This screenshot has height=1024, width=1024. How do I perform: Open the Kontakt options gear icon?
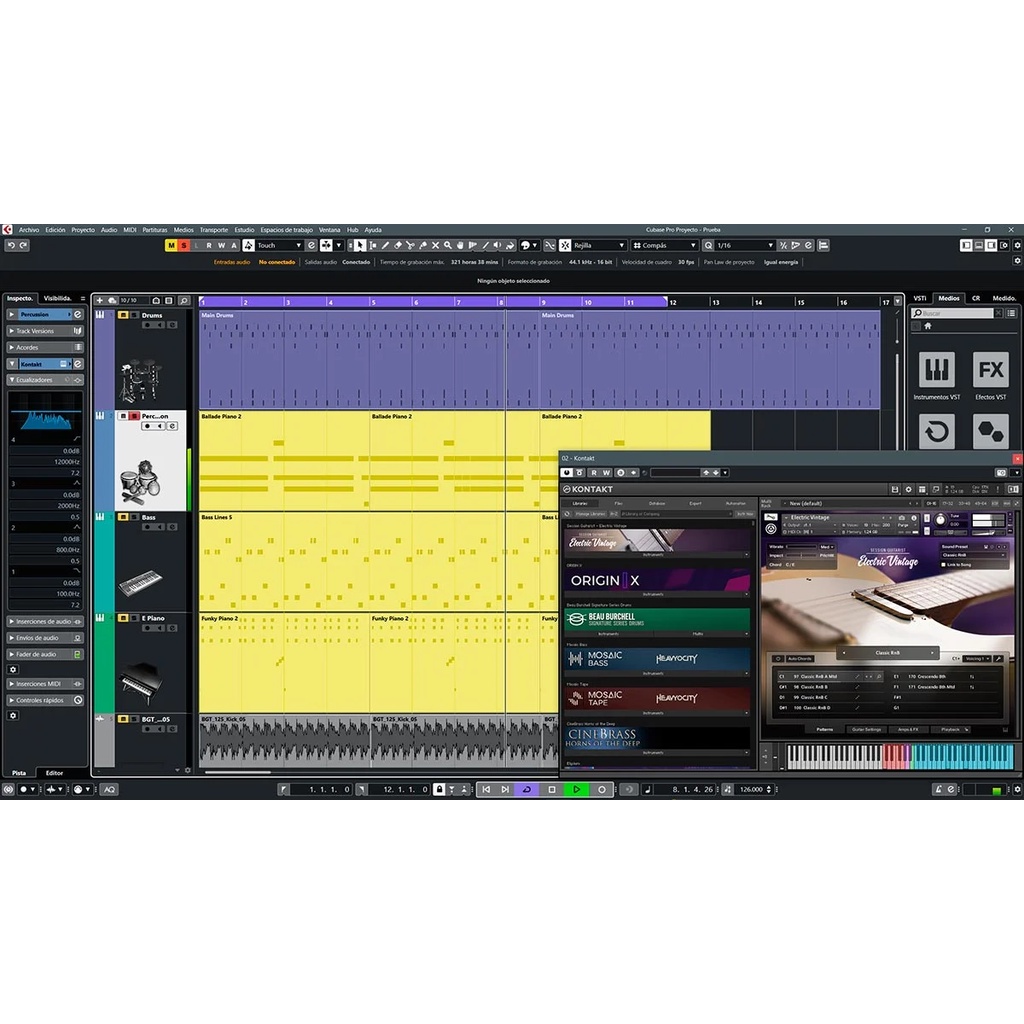(x=908, y=489)
